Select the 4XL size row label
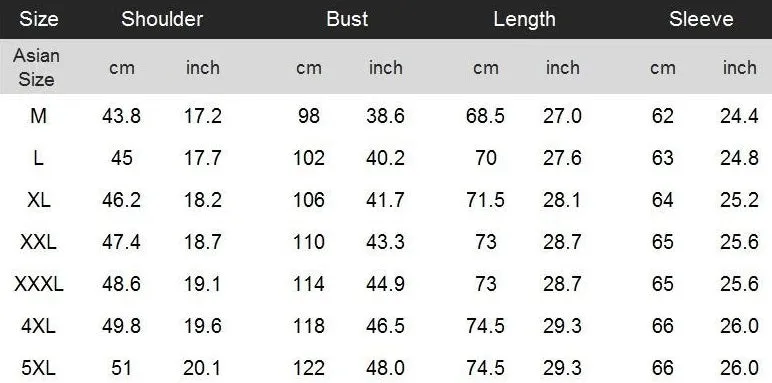 [38, 326]
